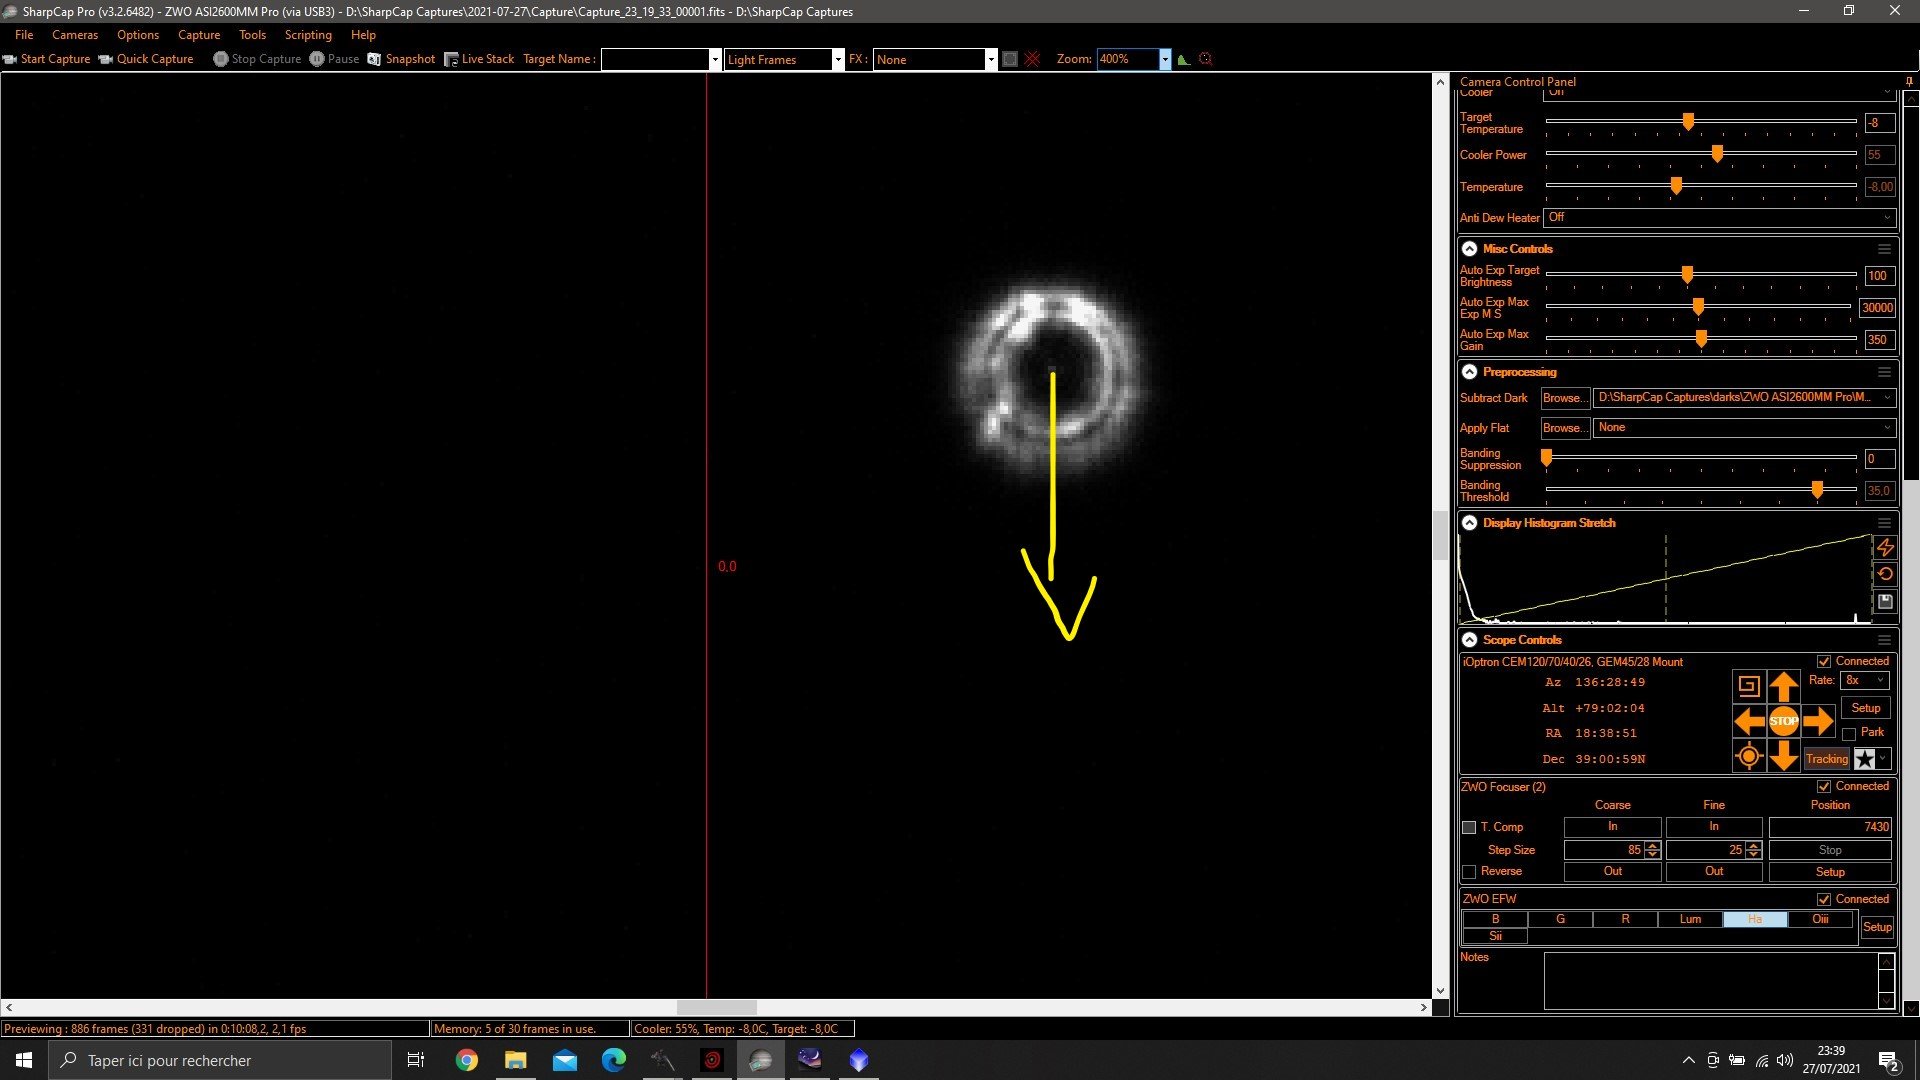Open the Scripting menu
Screen dimensions: 1920x1080
click(x=308, y=35)
